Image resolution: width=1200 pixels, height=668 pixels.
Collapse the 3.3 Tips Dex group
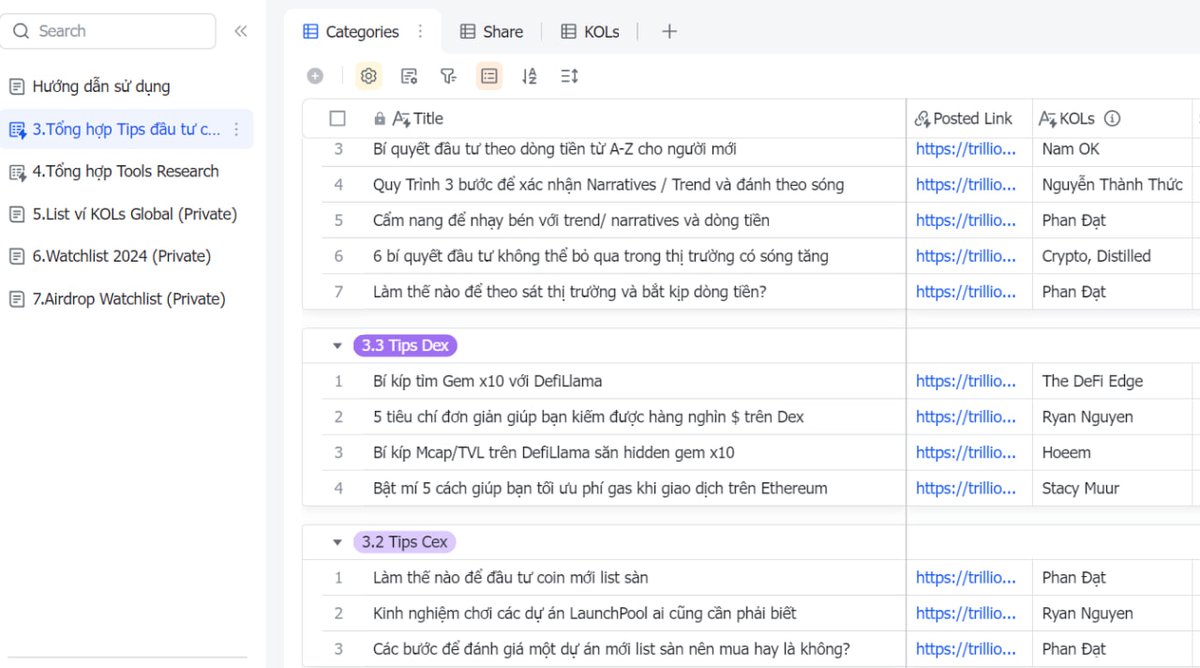[338, 344]
